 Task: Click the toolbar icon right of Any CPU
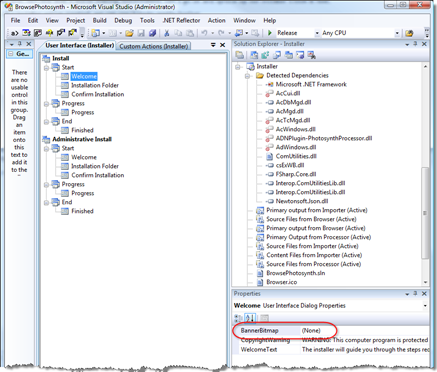[409, 33]
